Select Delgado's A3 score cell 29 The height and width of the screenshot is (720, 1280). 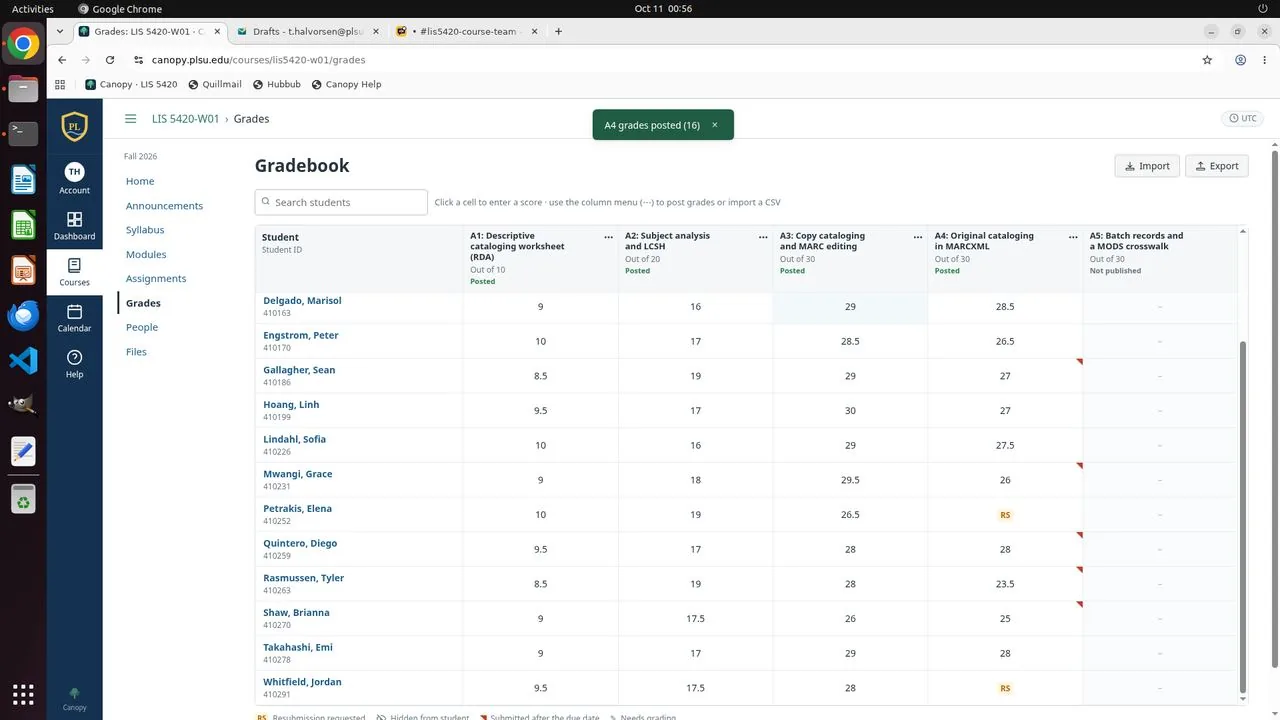coord(850,307)
